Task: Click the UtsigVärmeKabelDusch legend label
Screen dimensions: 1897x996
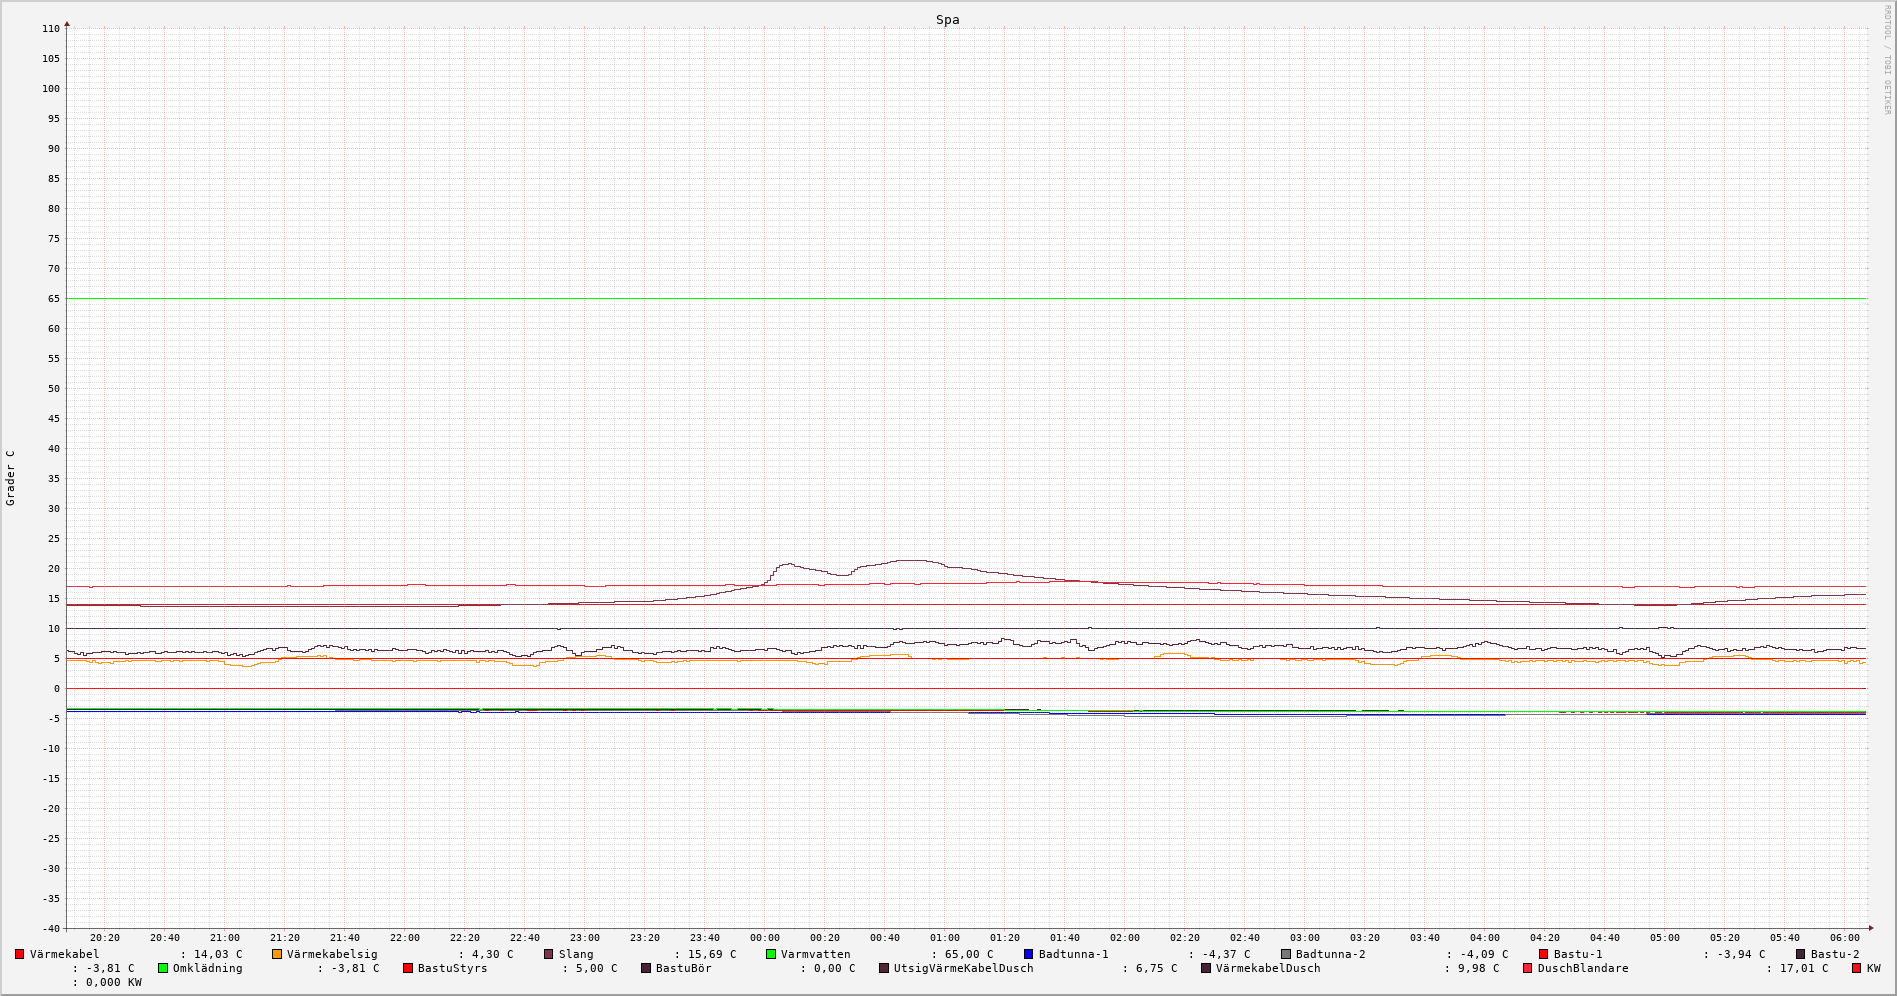Action: [x=963, y=968]
